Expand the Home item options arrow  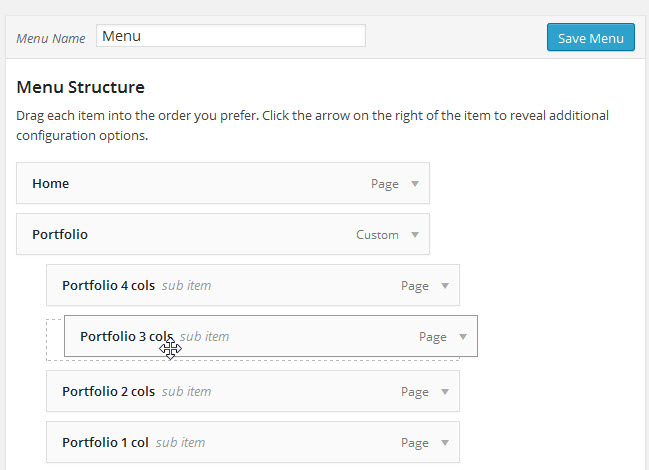[x=415, y=184]
